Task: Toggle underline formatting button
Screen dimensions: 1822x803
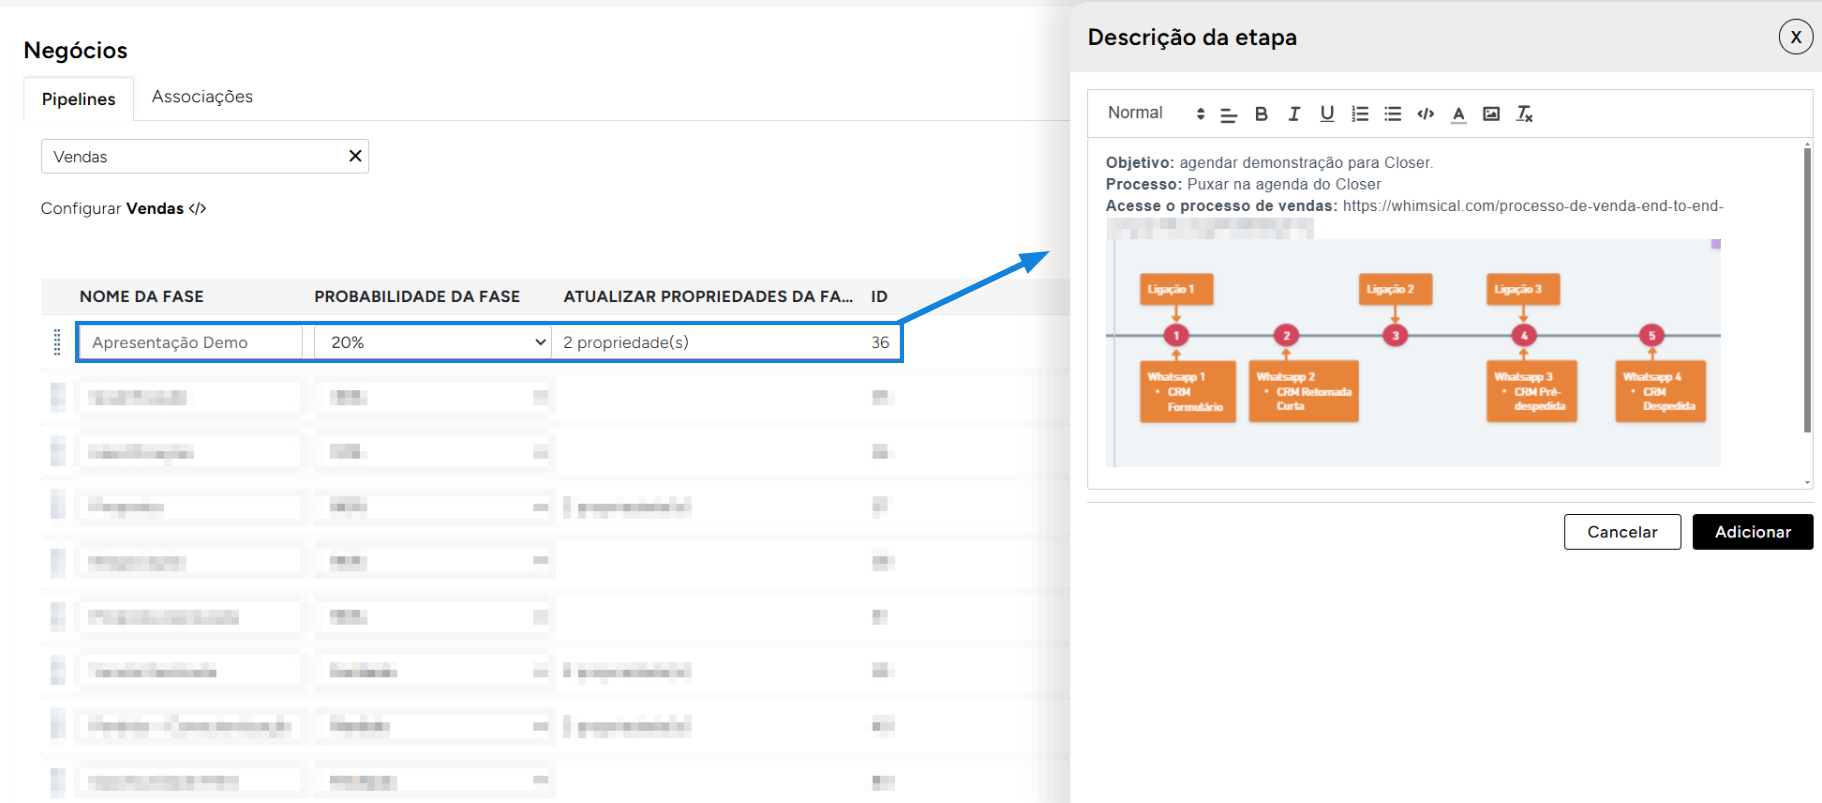Action: [1327, 114]
